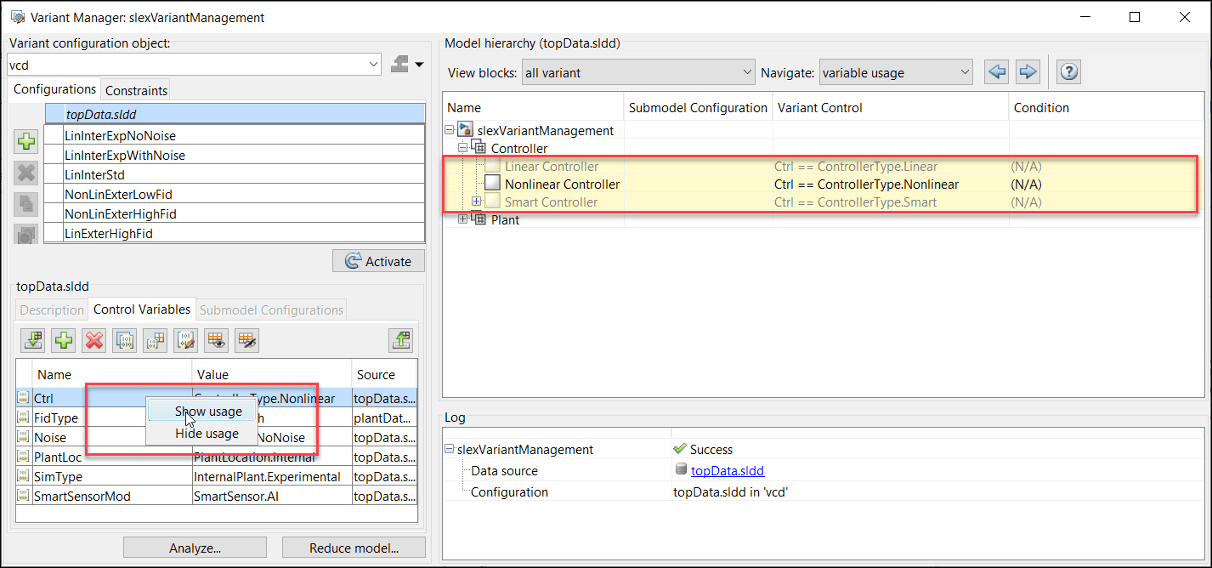
Task: Choose Hide usage from context menu
Action: coord(207,434)
